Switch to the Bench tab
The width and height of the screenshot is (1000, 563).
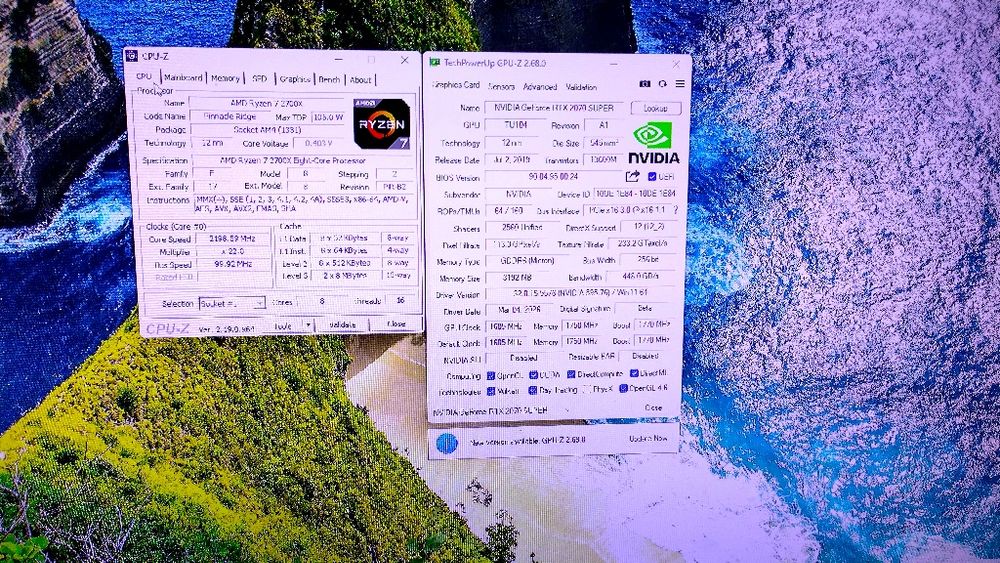point(329,80)
